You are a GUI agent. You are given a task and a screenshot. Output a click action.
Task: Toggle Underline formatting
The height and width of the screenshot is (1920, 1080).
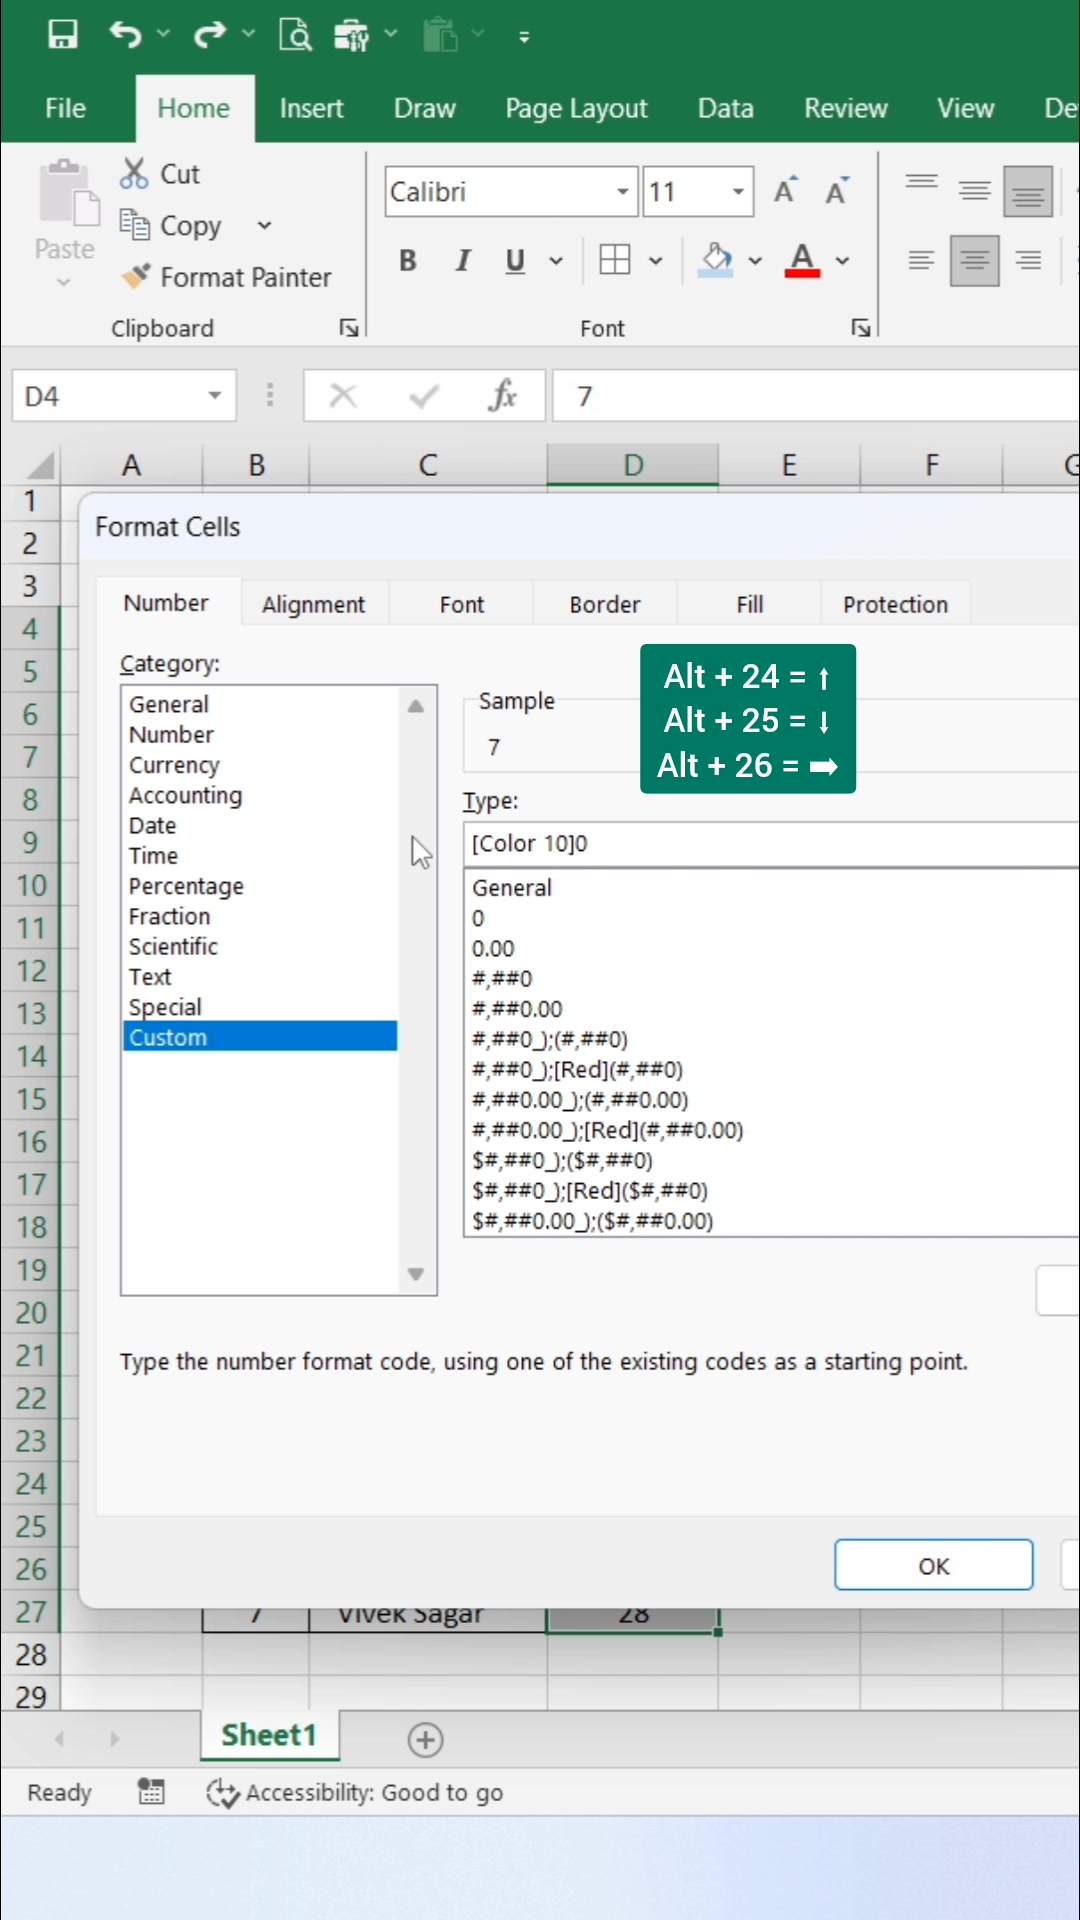pos(515,261)
